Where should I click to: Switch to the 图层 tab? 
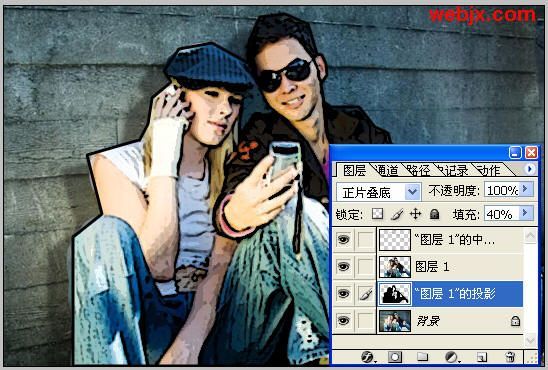pyautogui.click(x=354, y=171)
